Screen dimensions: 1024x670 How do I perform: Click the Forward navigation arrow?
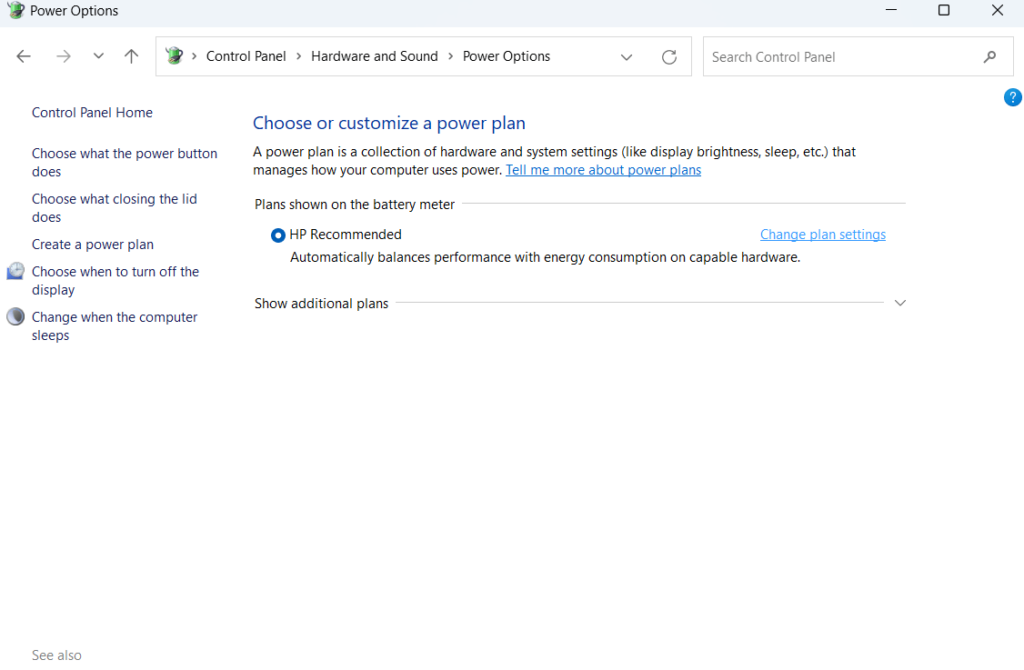64,57
